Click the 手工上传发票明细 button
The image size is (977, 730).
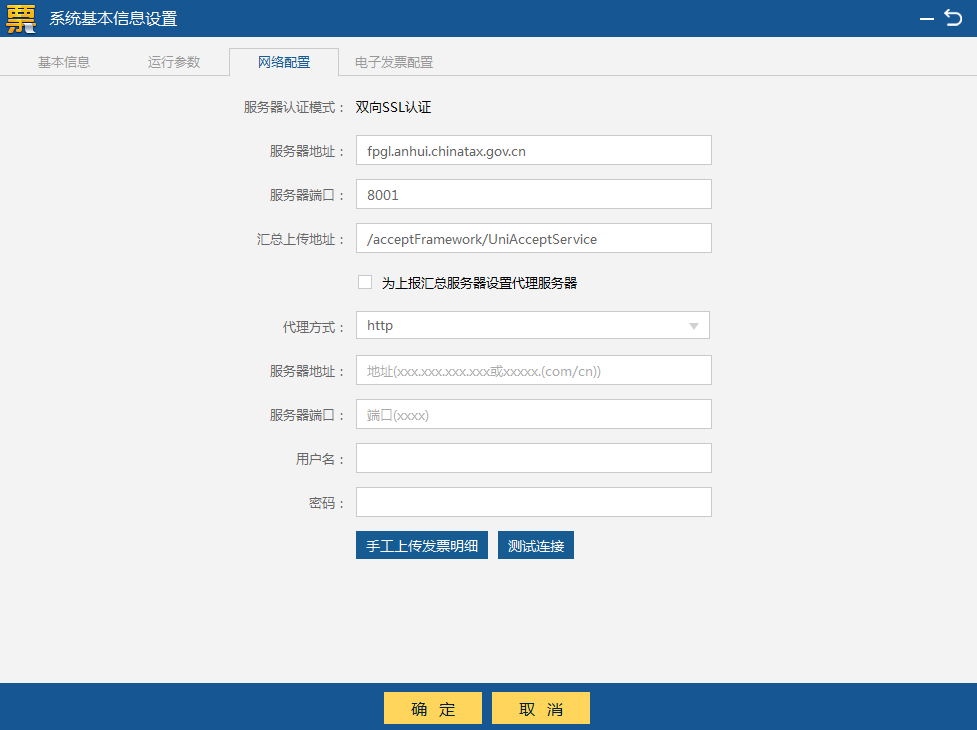(421, 544)
